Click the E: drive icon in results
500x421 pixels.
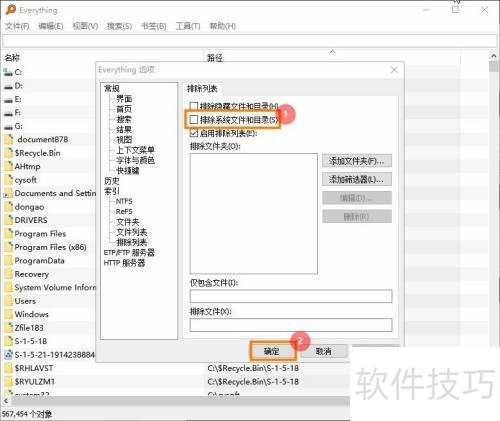(8, 99)
